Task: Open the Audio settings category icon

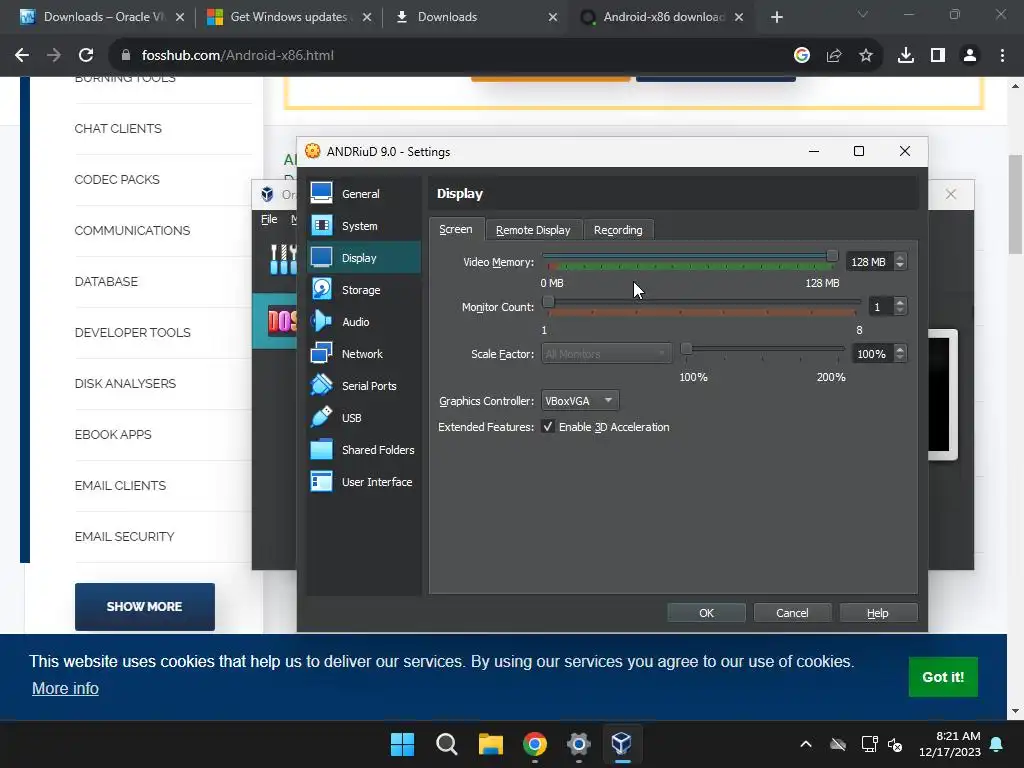Action: (321, 321)
